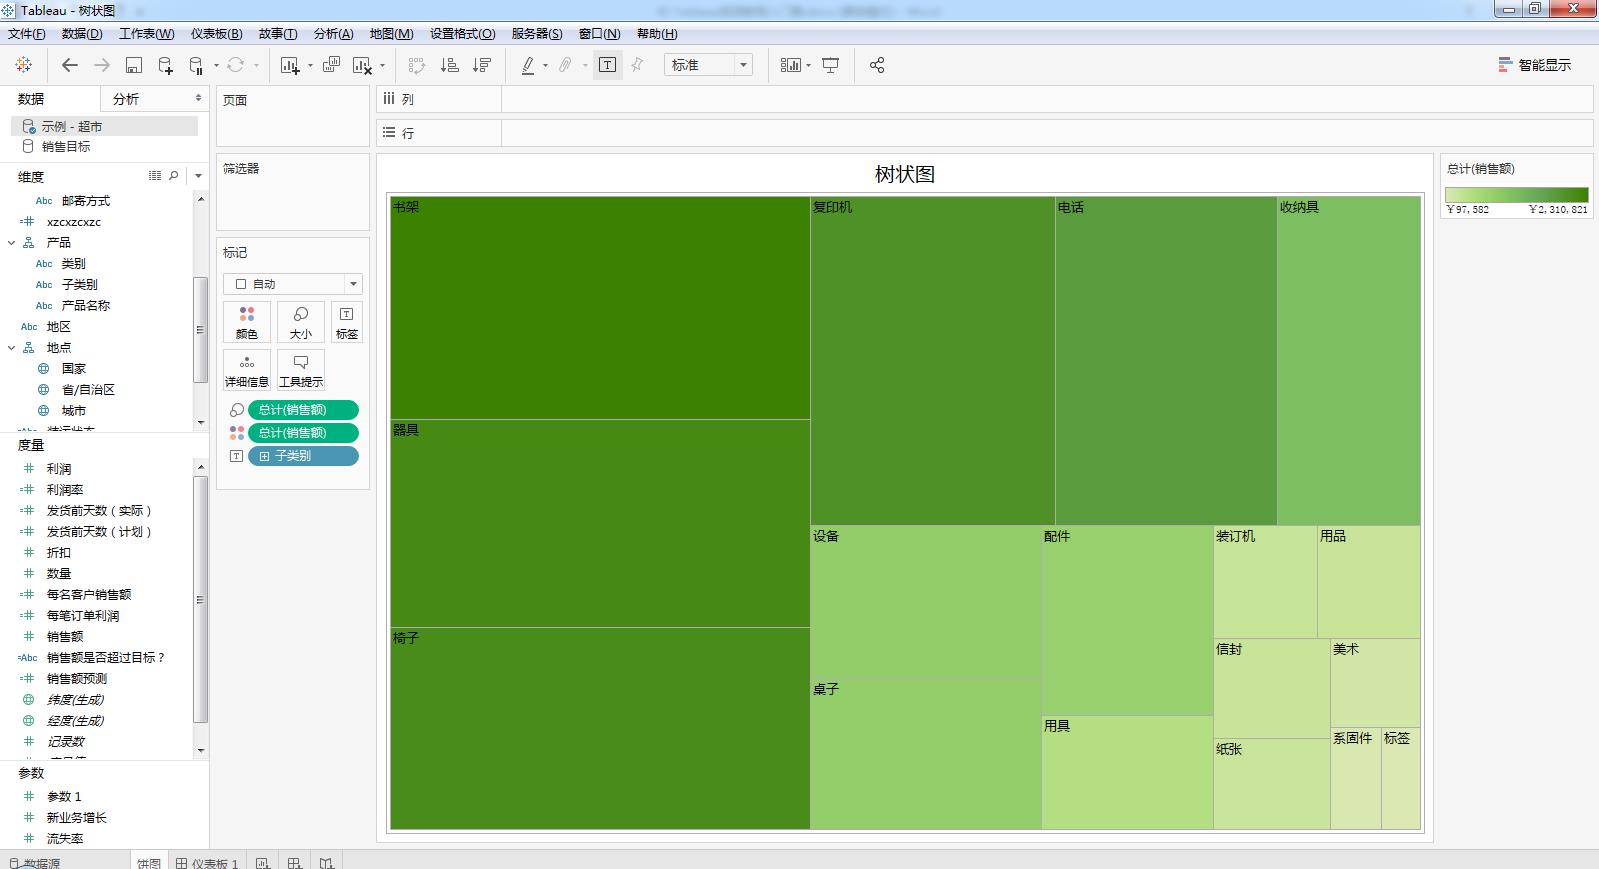Click the new dashboard tab icon
This screenshot has width=1599, height=869.
click(294, 862)
